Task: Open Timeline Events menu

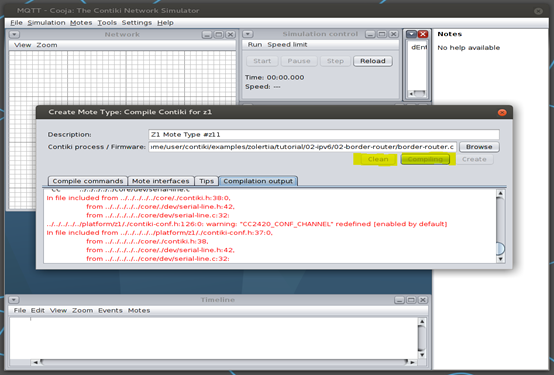Action: click(x=110, y=310)
